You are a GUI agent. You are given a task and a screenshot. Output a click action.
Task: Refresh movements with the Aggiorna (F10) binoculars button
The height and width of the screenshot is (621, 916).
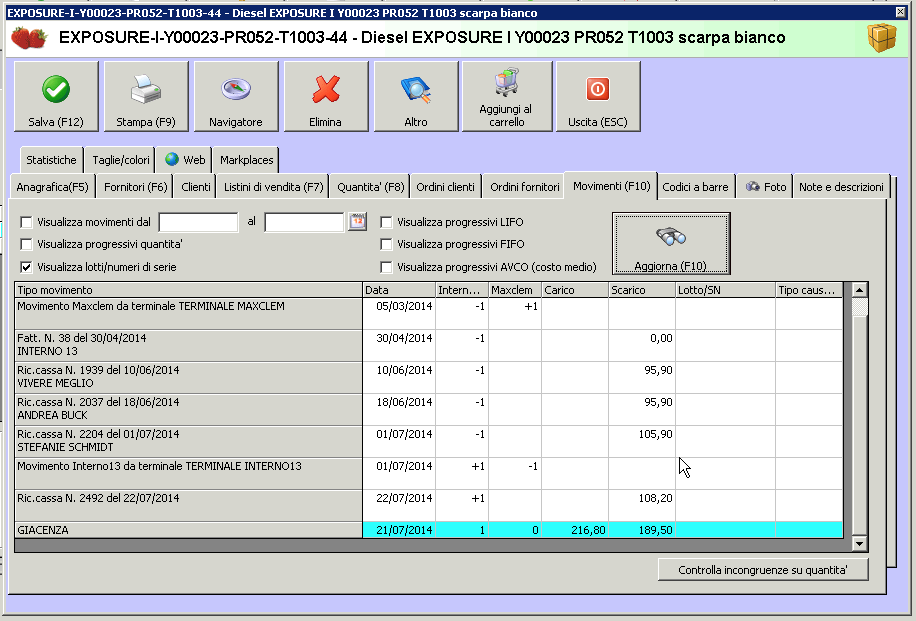[671, 243]
